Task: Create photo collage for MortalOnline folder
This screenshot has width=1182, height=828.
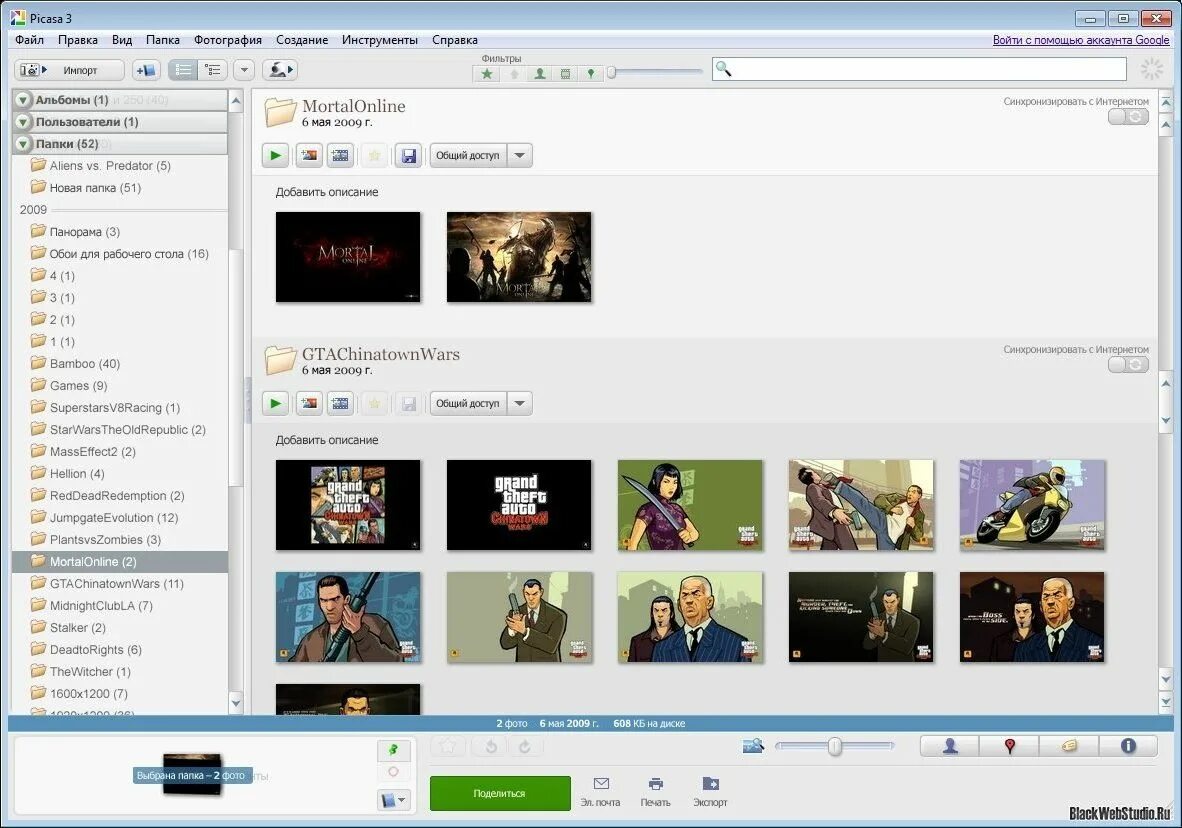Action: [x=309, y=155]
